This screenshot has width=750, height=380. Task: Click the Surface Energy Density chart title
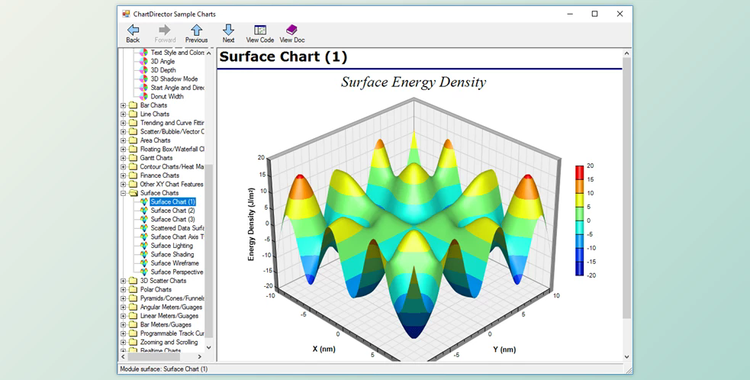413,82
